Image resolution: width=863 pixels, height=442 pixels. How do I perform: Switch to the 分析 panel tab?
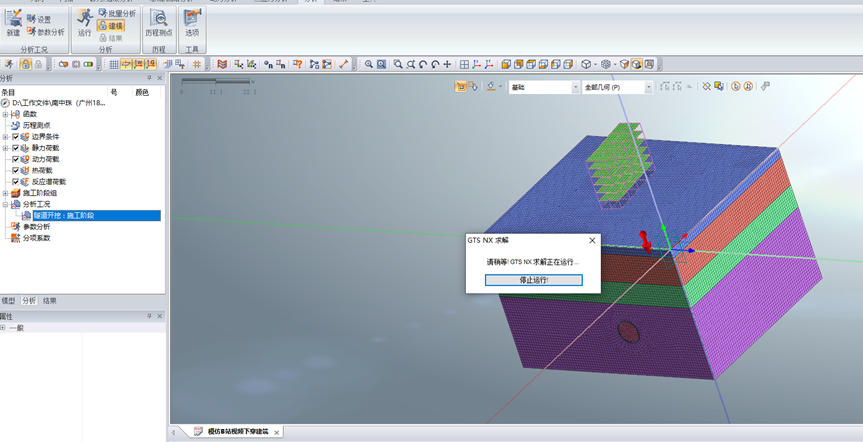click(29, 301)
